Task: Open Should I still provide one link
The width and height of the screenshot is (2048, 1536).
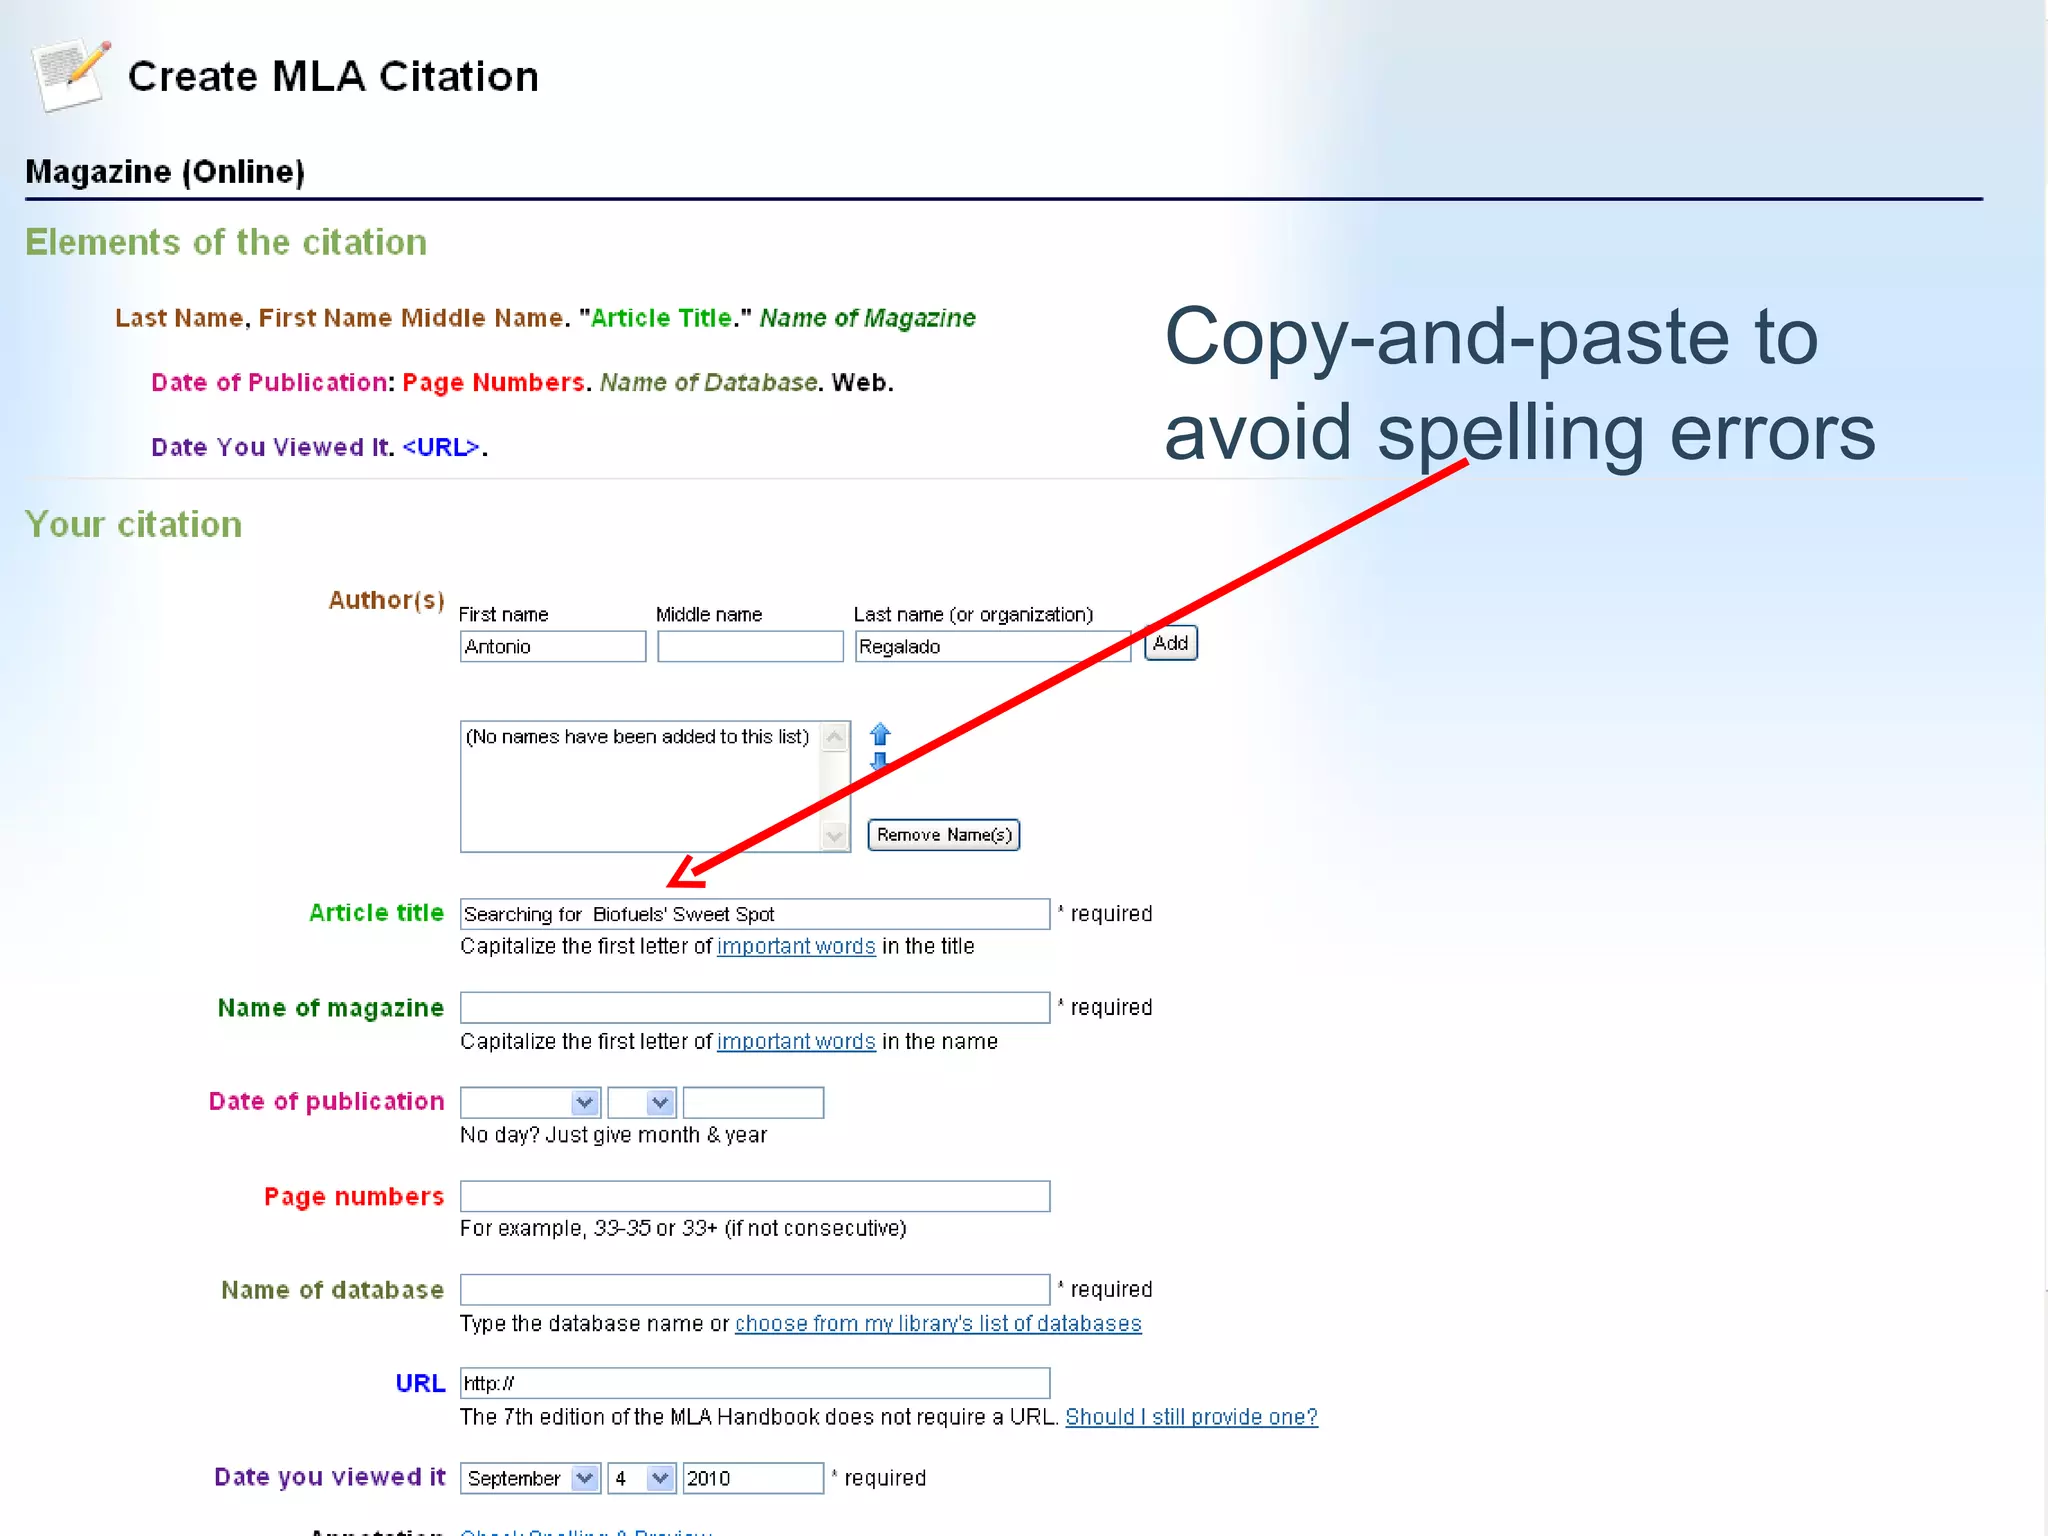Action: (1191, 1417)
